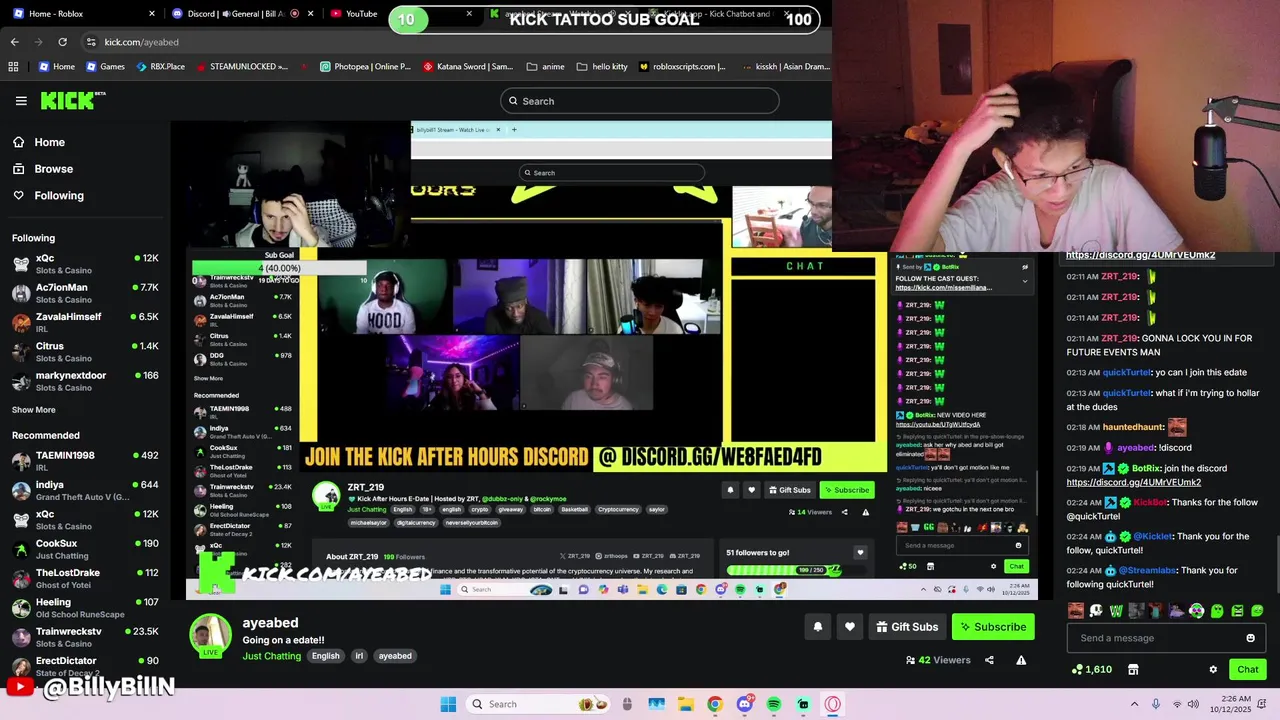Go back in the browser
Screen dimensions: 1280x720
click(x=14, y=42)
